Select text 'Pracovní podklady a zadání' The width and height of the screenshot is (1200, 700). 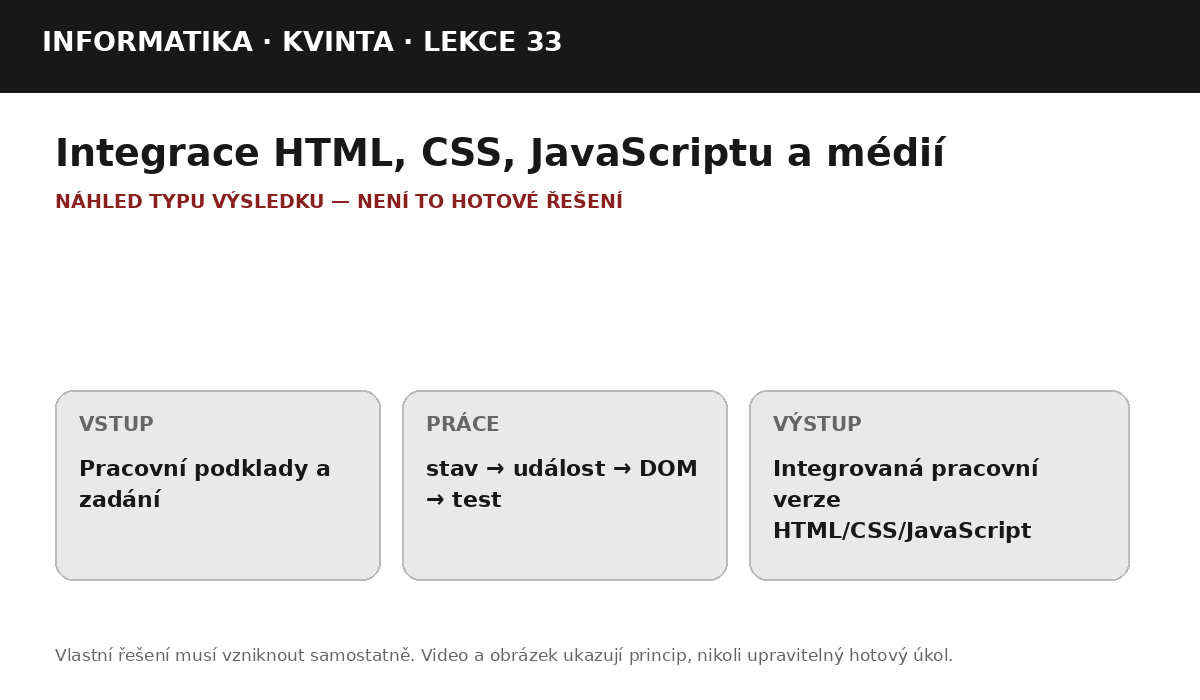(205, 484)
